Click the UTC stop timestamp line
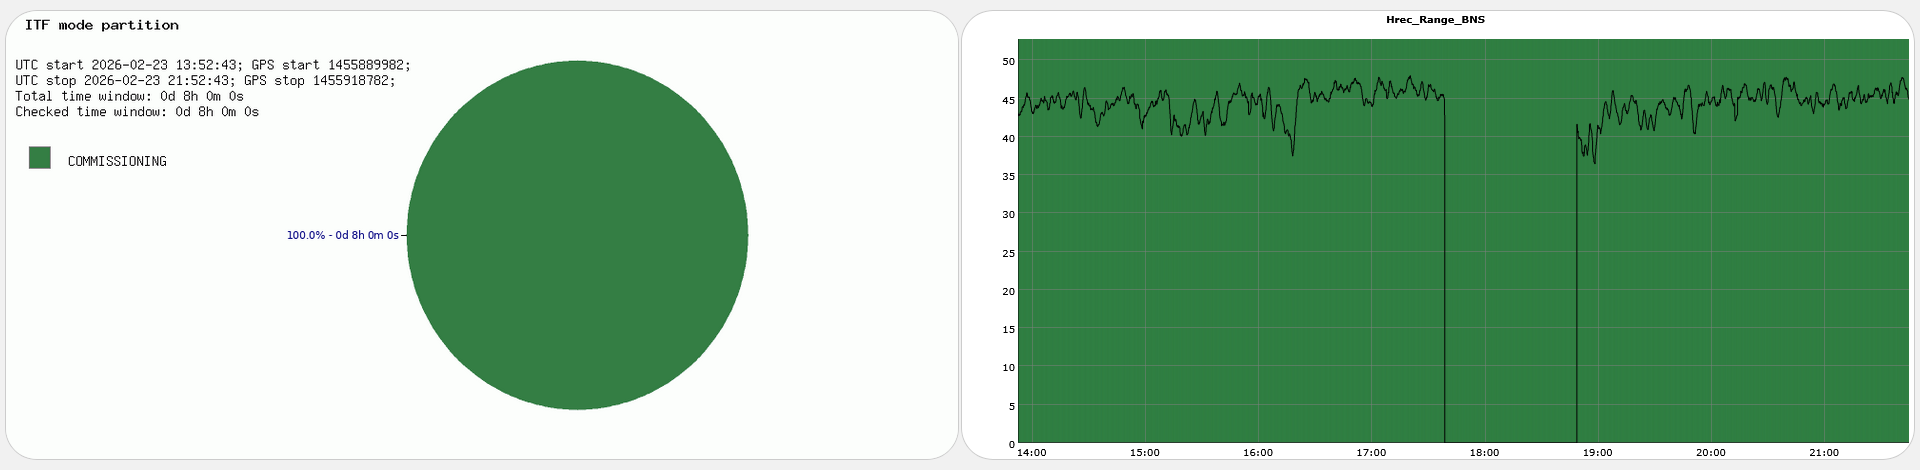 (x=205, y=81)
